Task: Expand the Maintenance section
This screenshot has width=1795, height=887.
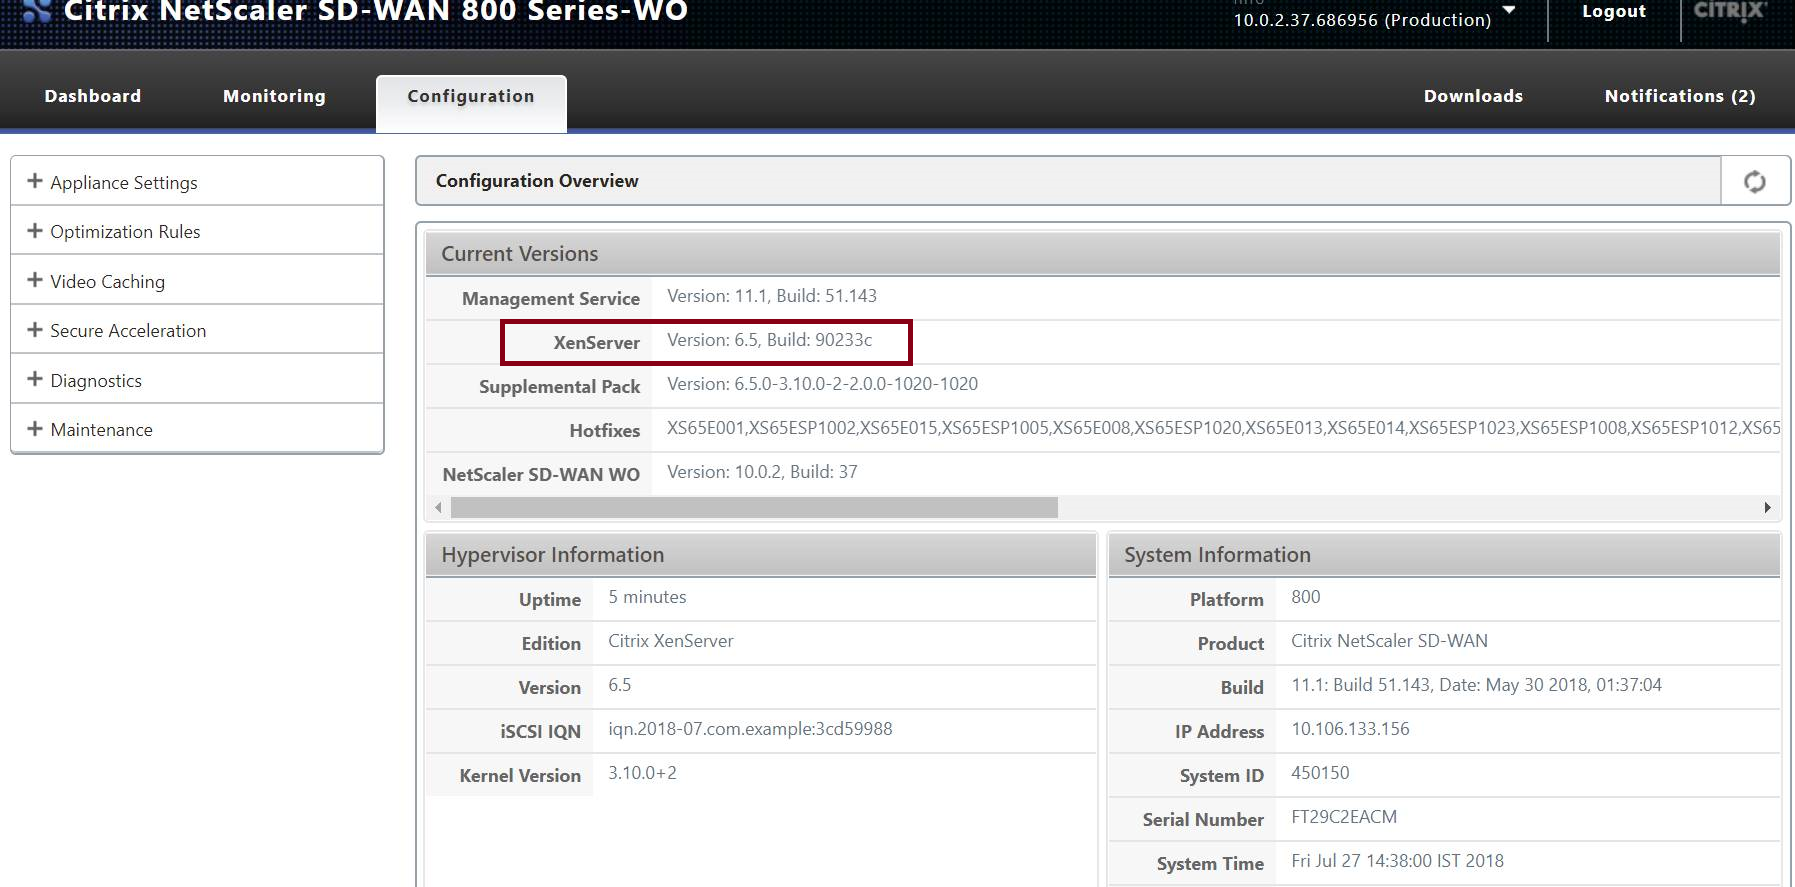Action: pyautogui.click(x=197, y=429)
